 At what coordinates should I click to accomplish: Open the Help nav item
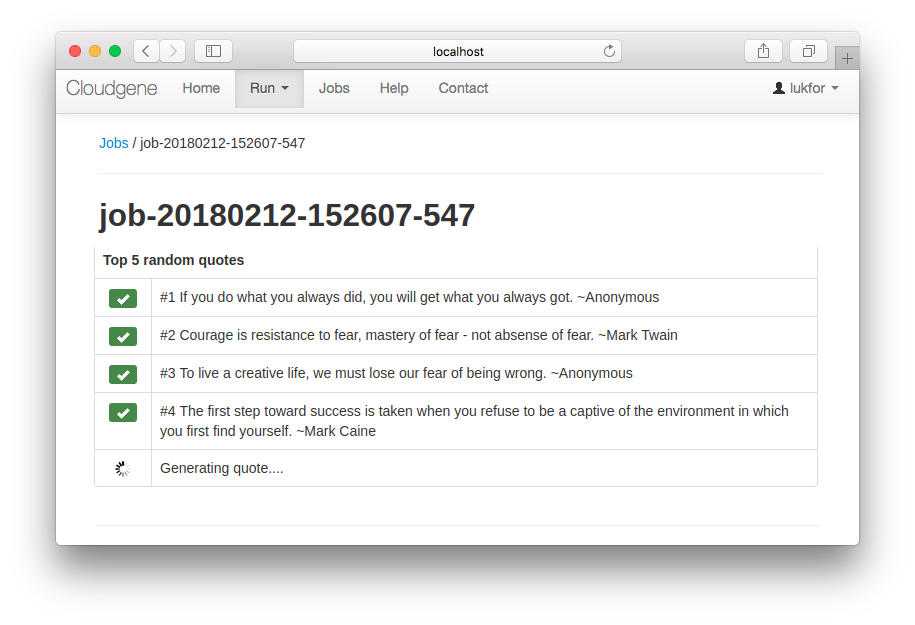[394, 88]
